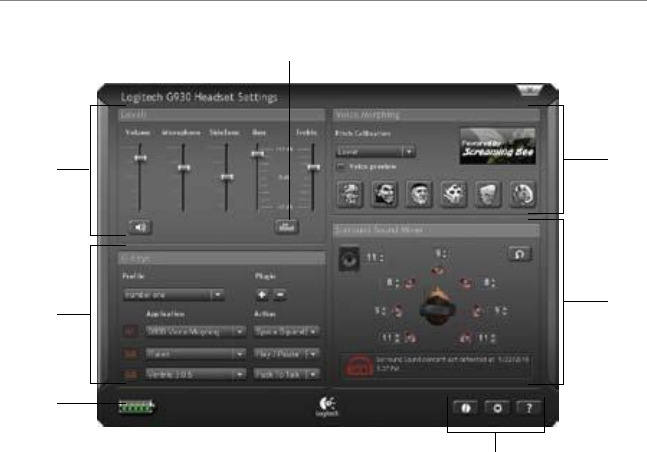Image resolution: width=647 pixels, height=452 pixels.
Task: Click the rear left speaker icon
Action: [x=410, y=338]
